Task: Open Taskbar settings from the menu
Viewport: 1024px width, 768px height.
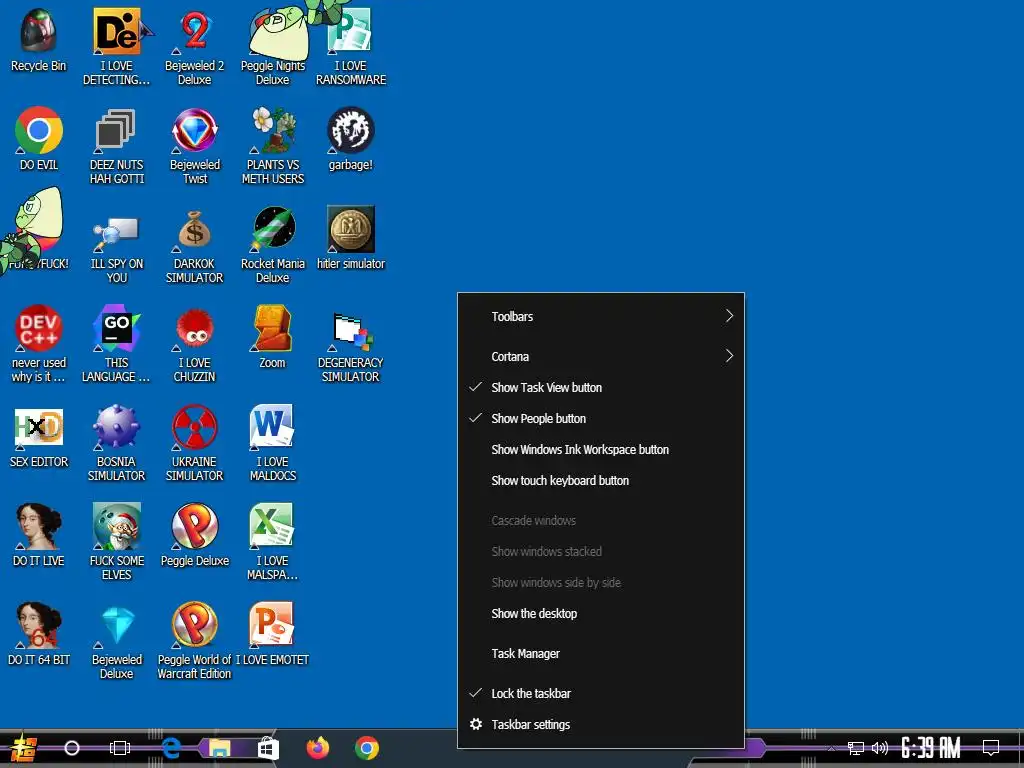Action: point(601,725)
